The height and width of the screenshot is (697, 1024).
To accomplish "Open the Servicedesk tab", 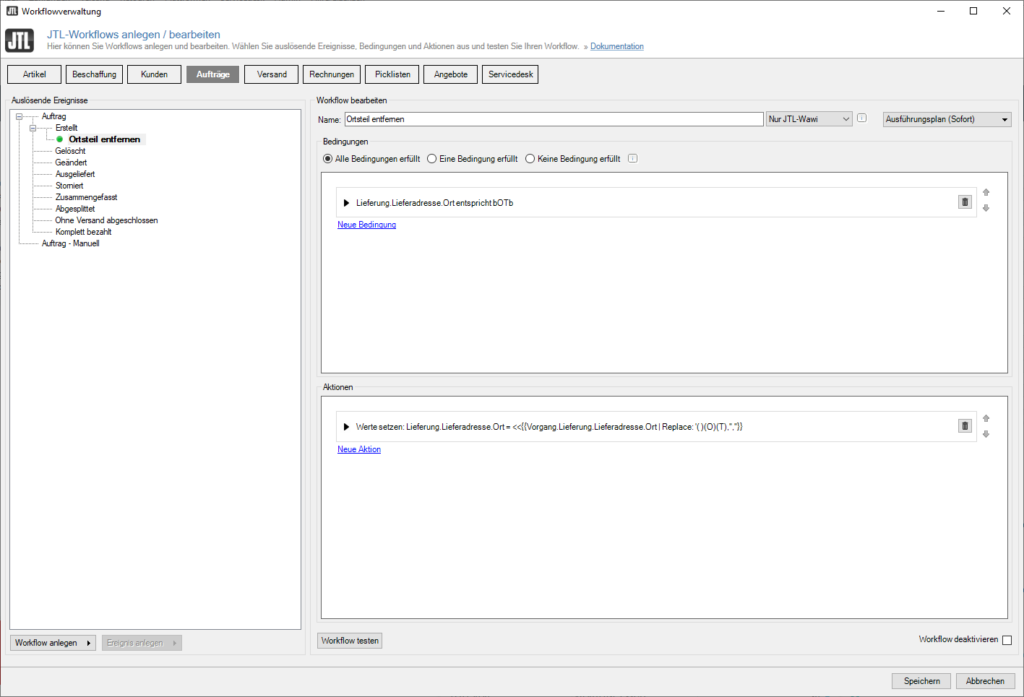I will point(509,73).
